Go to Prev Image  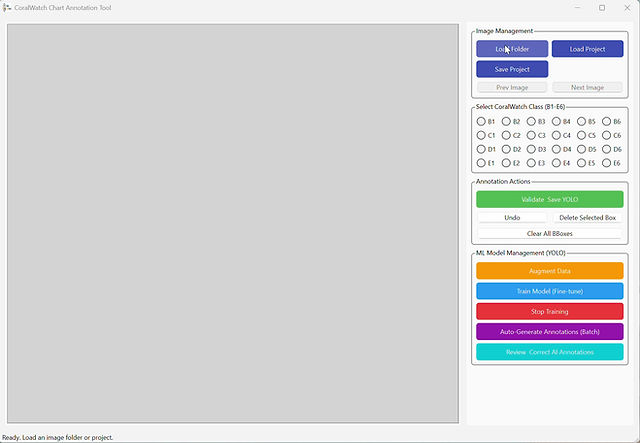pyautogui.click(x=512, y=87)
